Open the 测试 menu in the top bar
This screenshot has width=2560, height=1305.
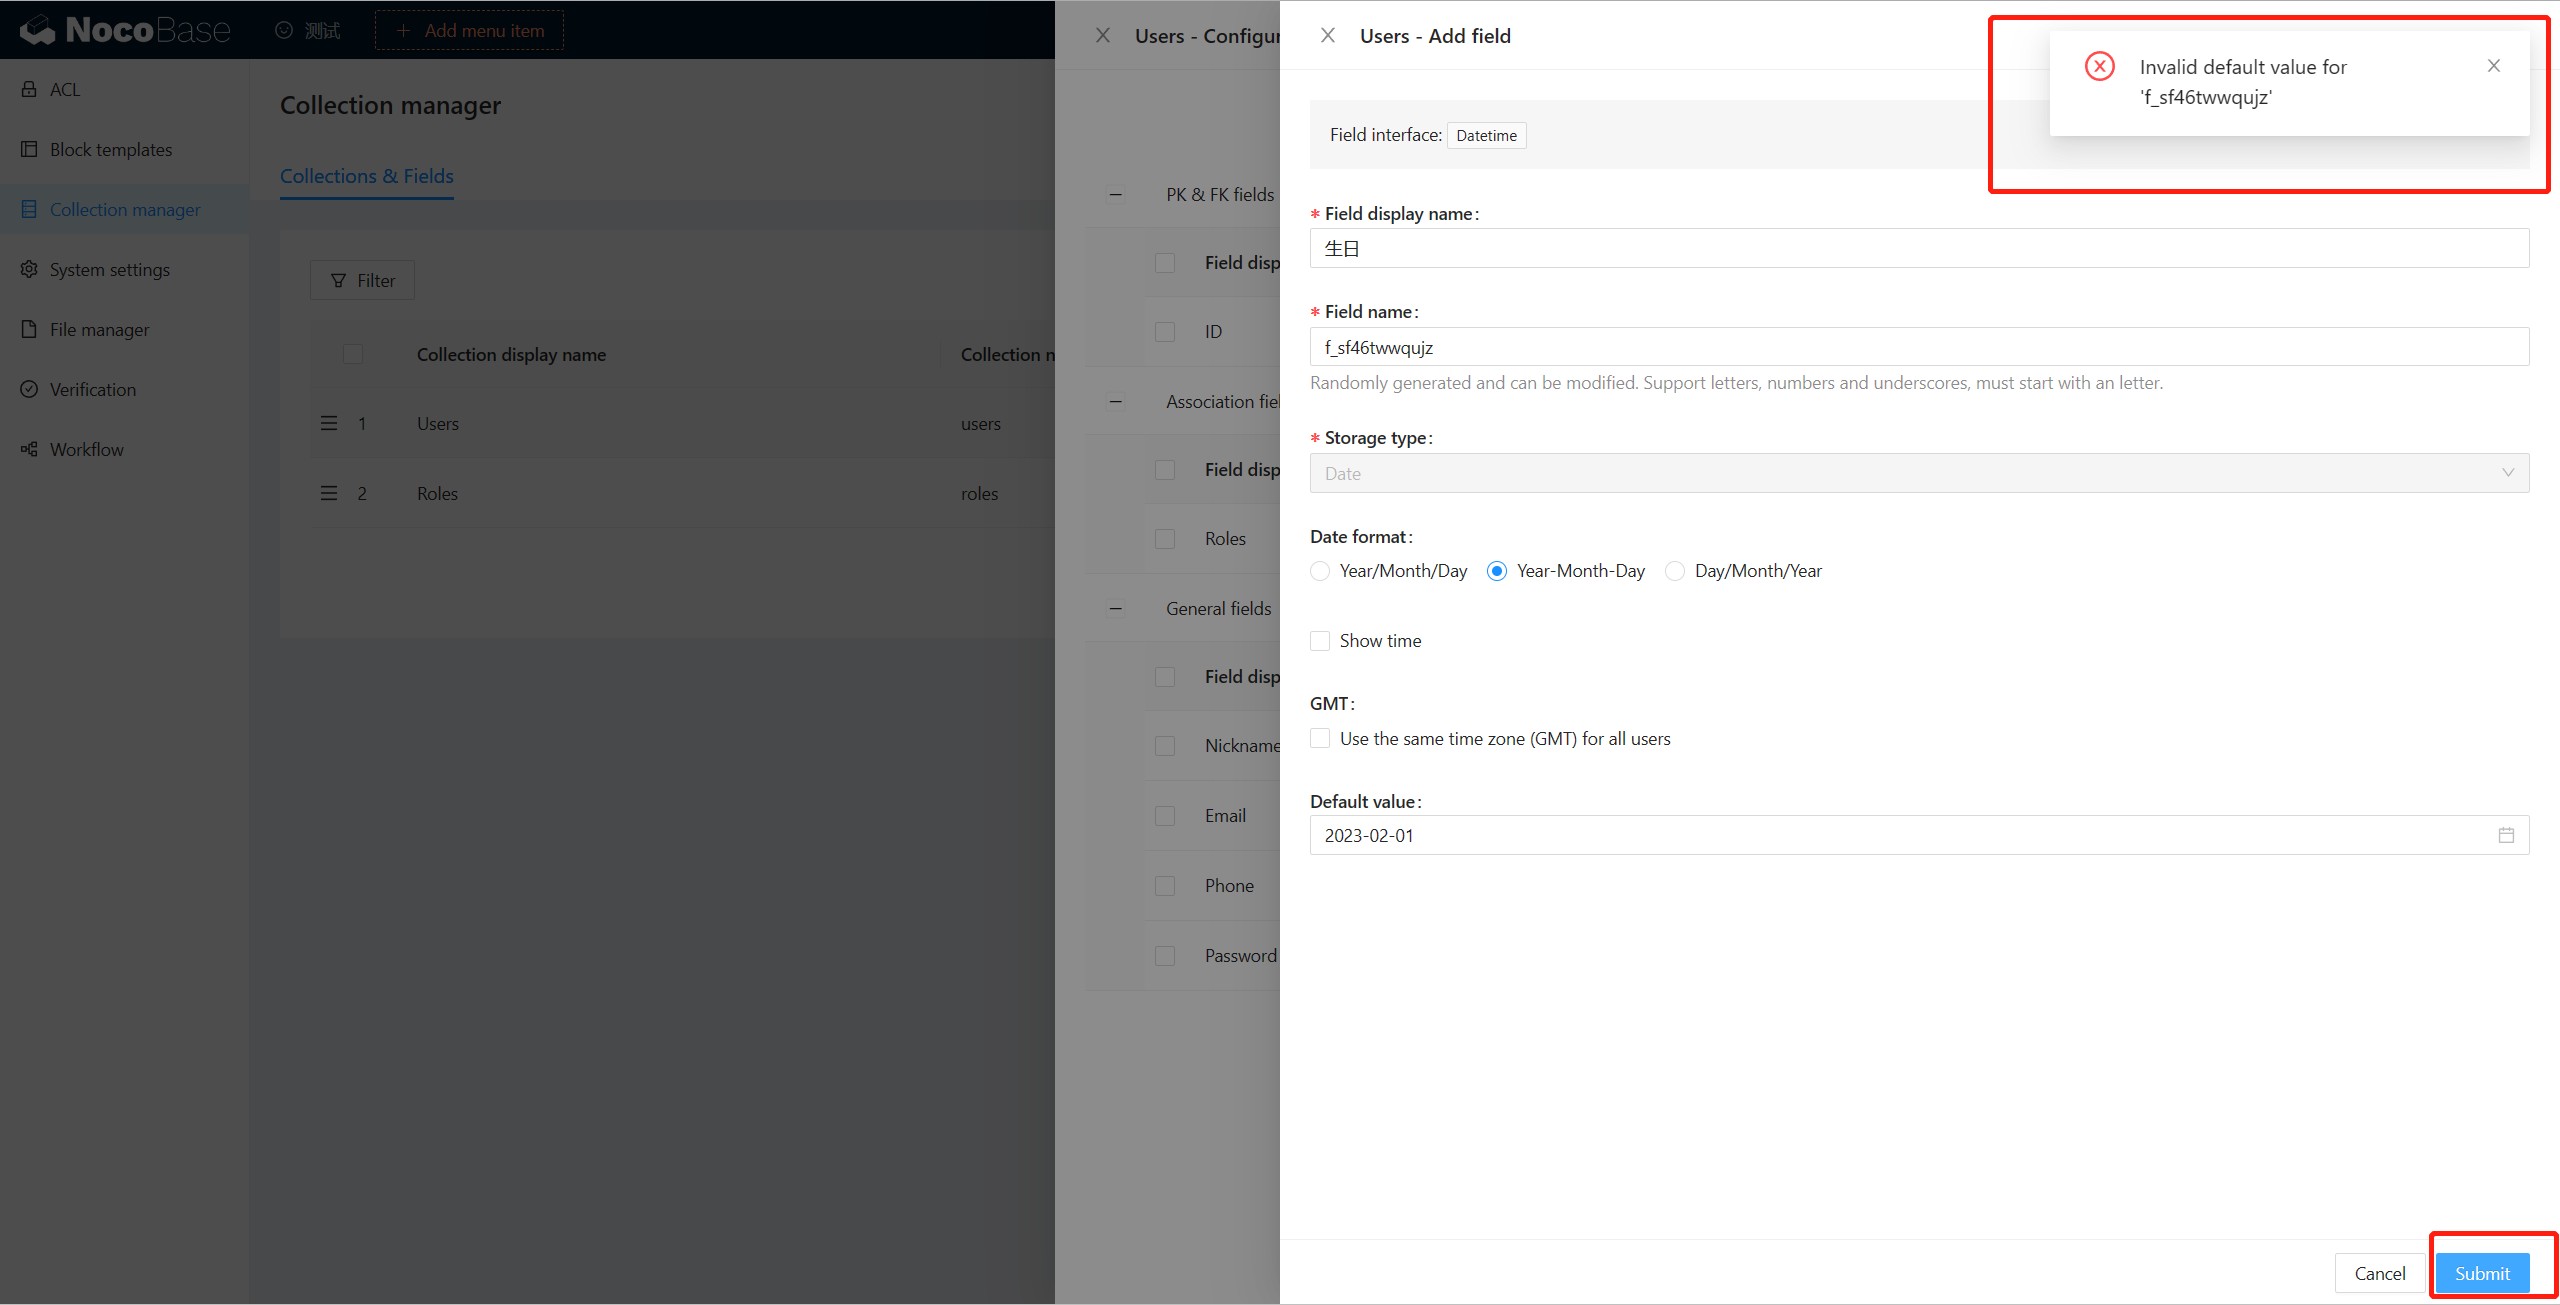[307, 30]
